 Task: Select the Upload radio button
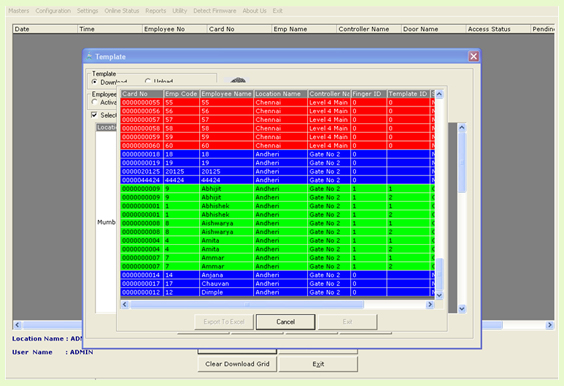(147, 81)
